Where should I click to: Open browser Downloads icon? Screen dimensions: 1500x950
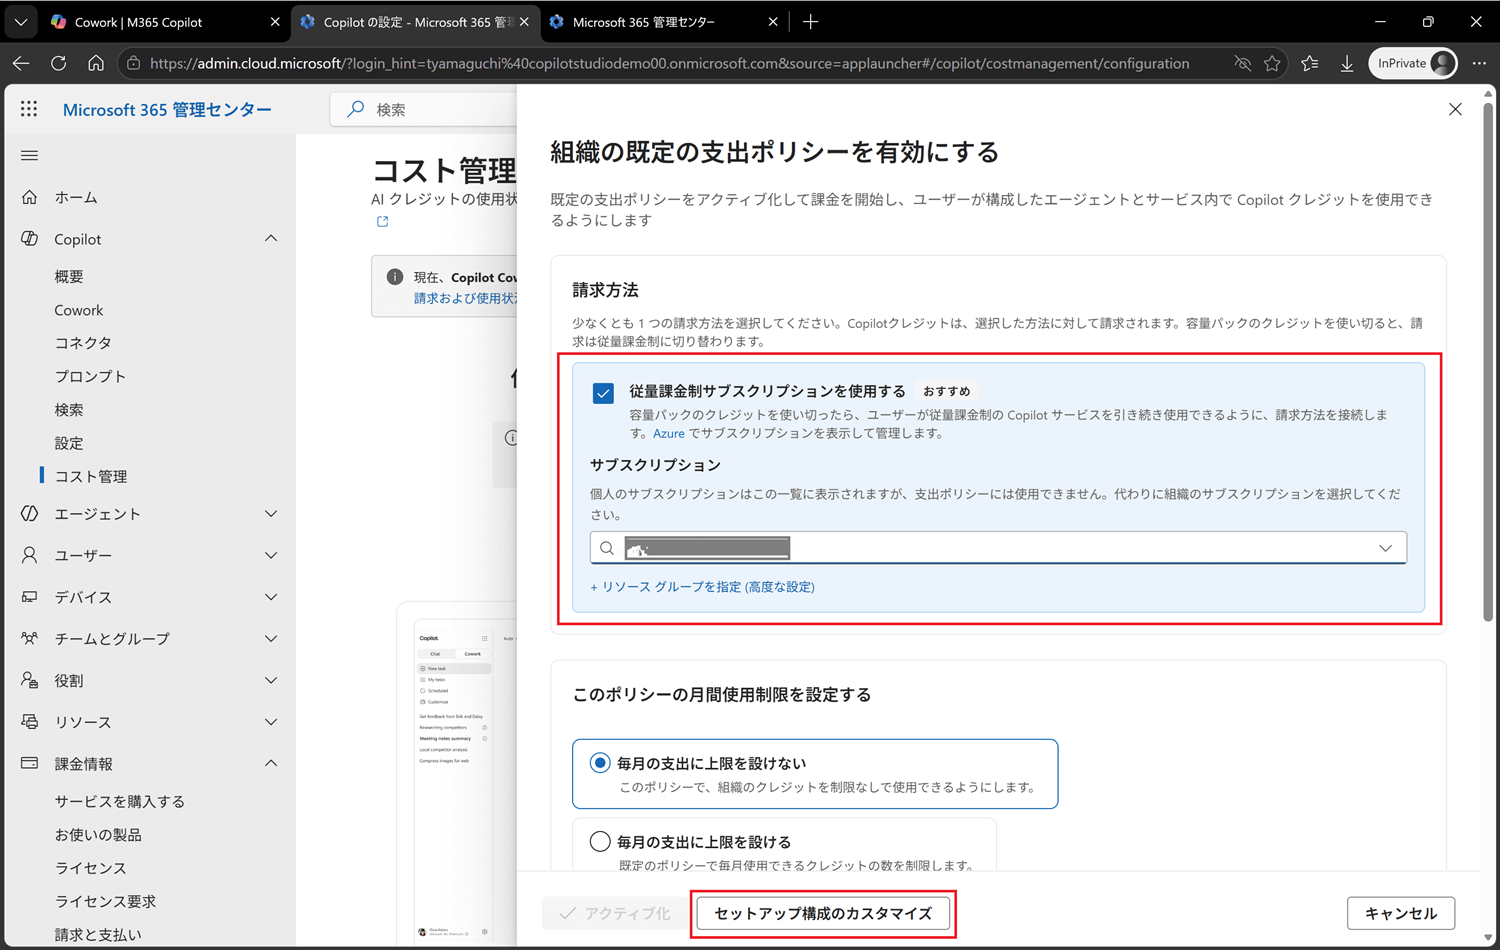click(x=1347, y=63)
